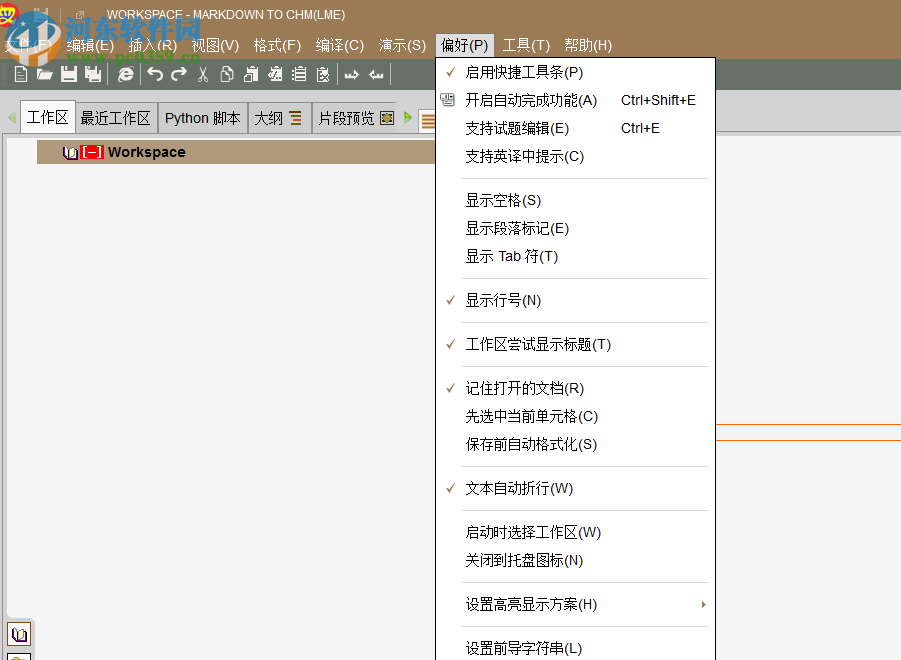Open browser preview with the IE icon
The image size is (901, 660).
click(125, 74)
